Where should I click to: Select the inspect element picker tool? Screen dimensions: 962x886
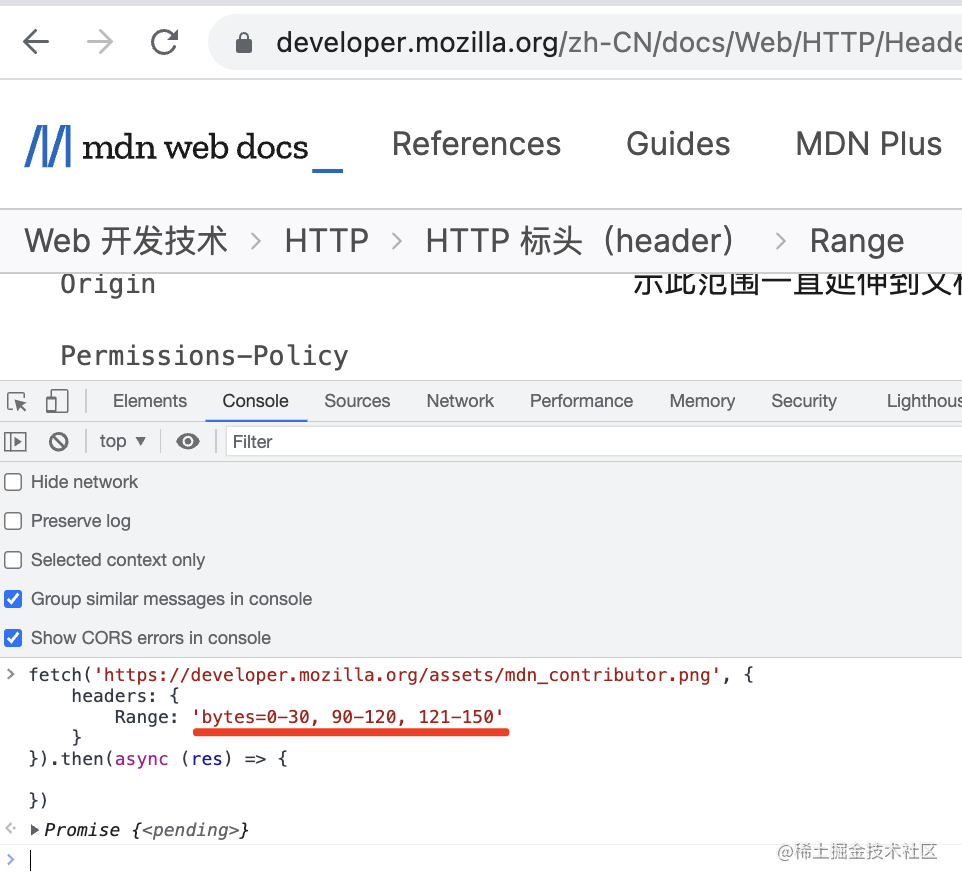pyautogui.click(x=15, y=400)
